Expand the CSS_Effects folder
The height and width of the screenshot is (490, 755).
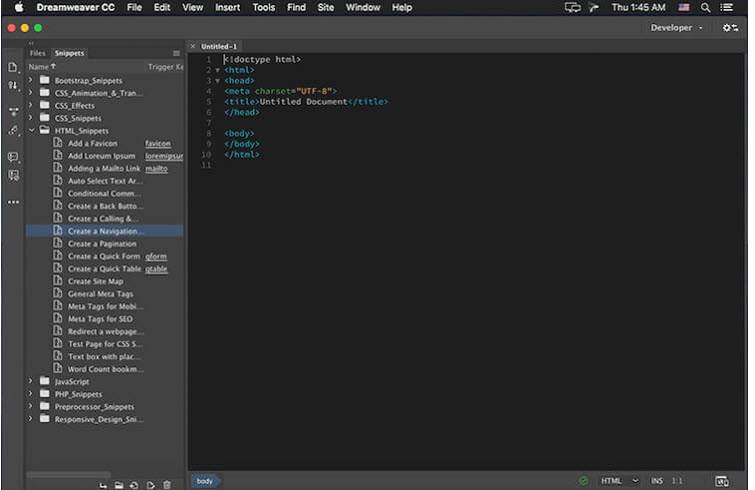31,104
